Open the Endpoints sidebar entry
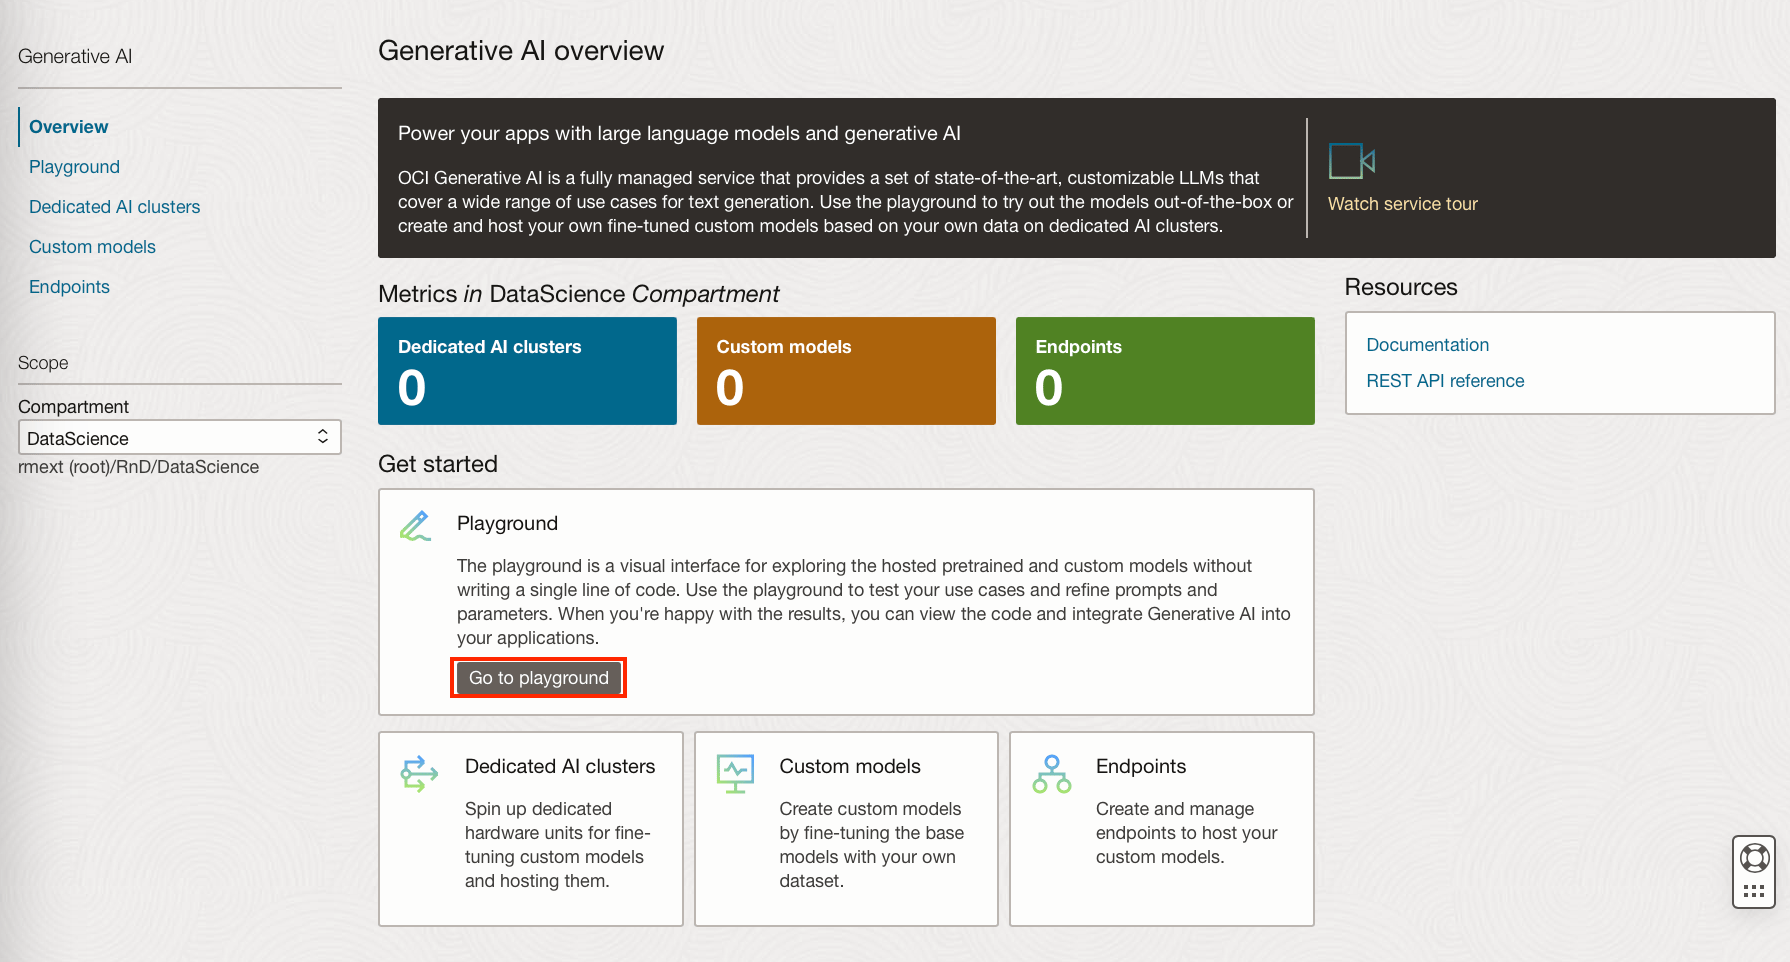The image size is (1790, 962). pos(69,286)
